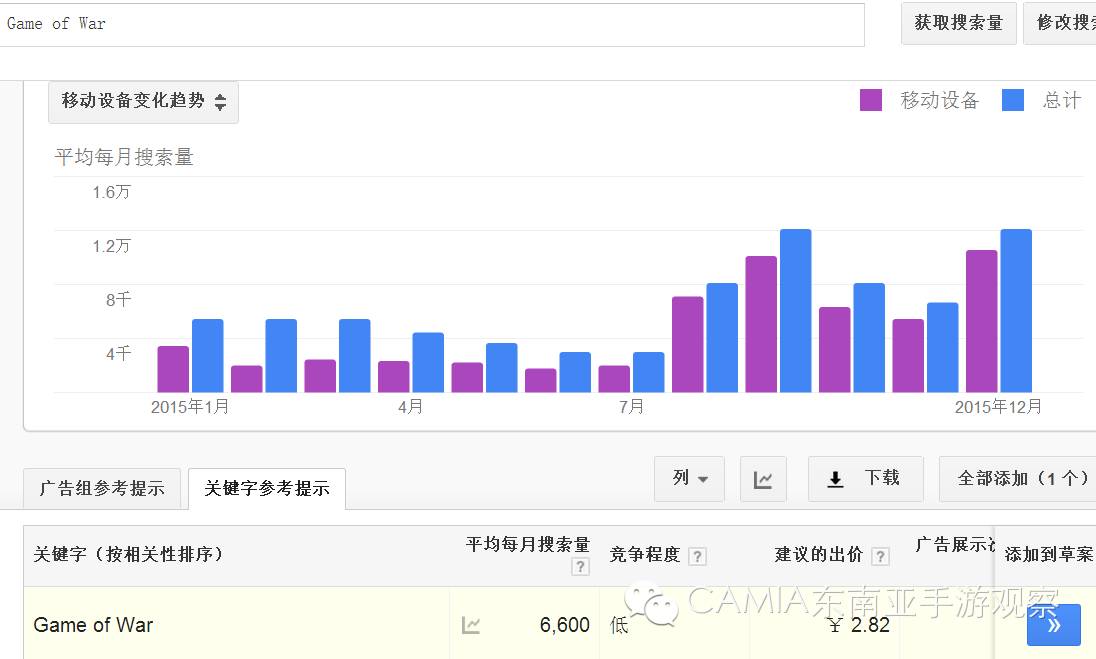
Task: Open the 移动设备变化趋势 dropdown
Action: coord(143,101)
